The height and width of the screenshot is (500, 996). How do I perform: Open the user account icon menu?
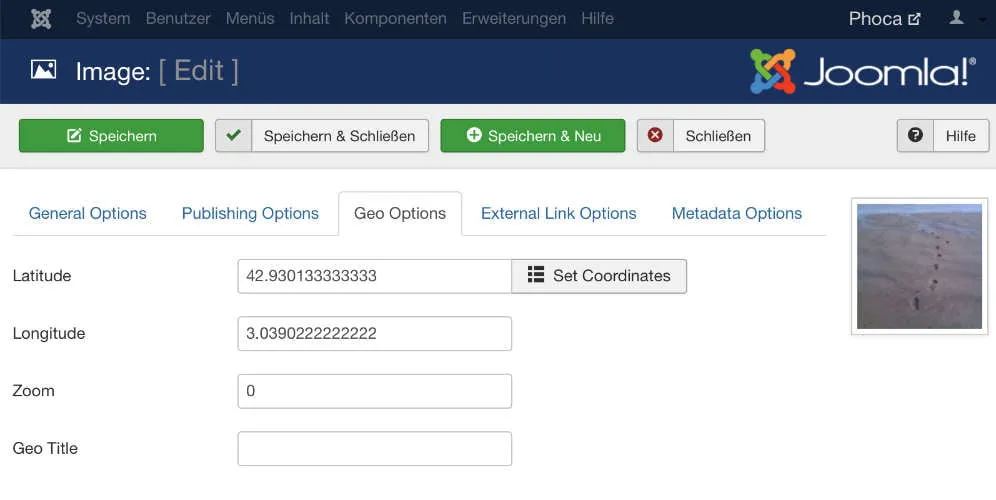pyautogui.click(x=956, y=18)
